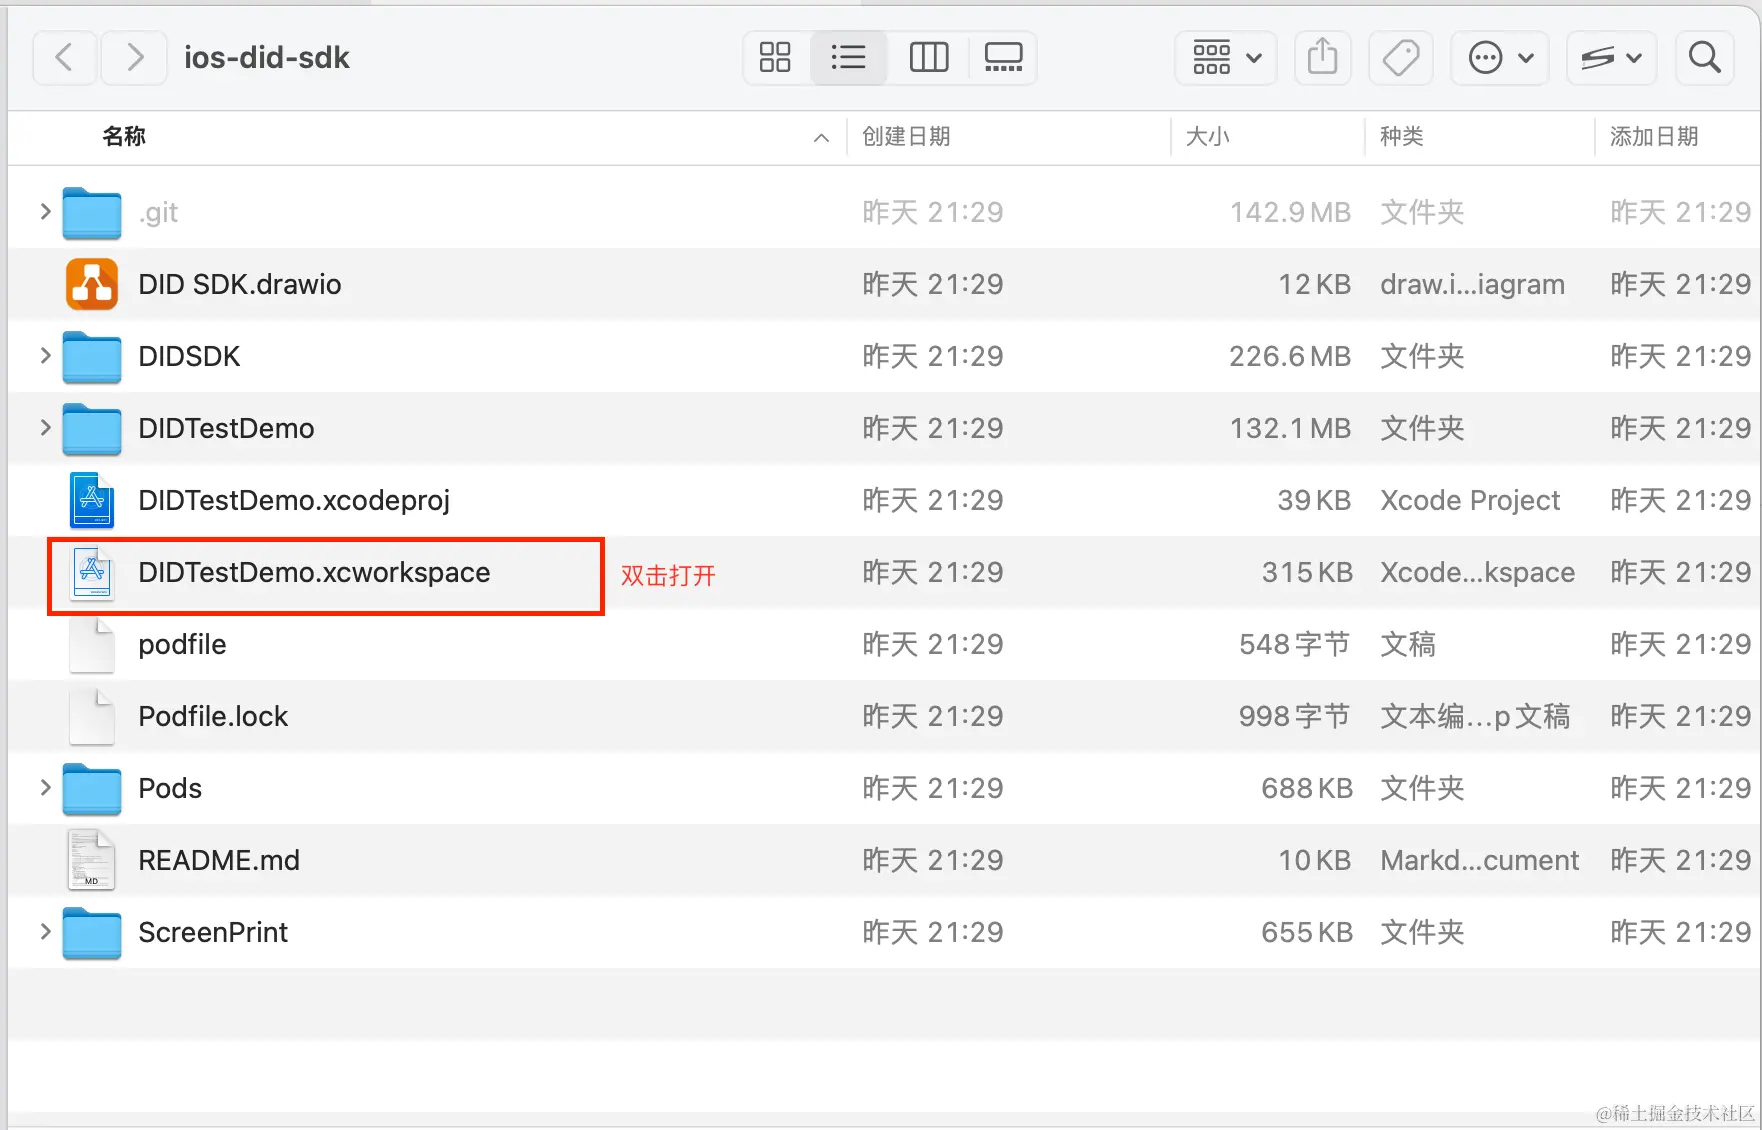Switch to icon grid view

(x=776, y=57)
